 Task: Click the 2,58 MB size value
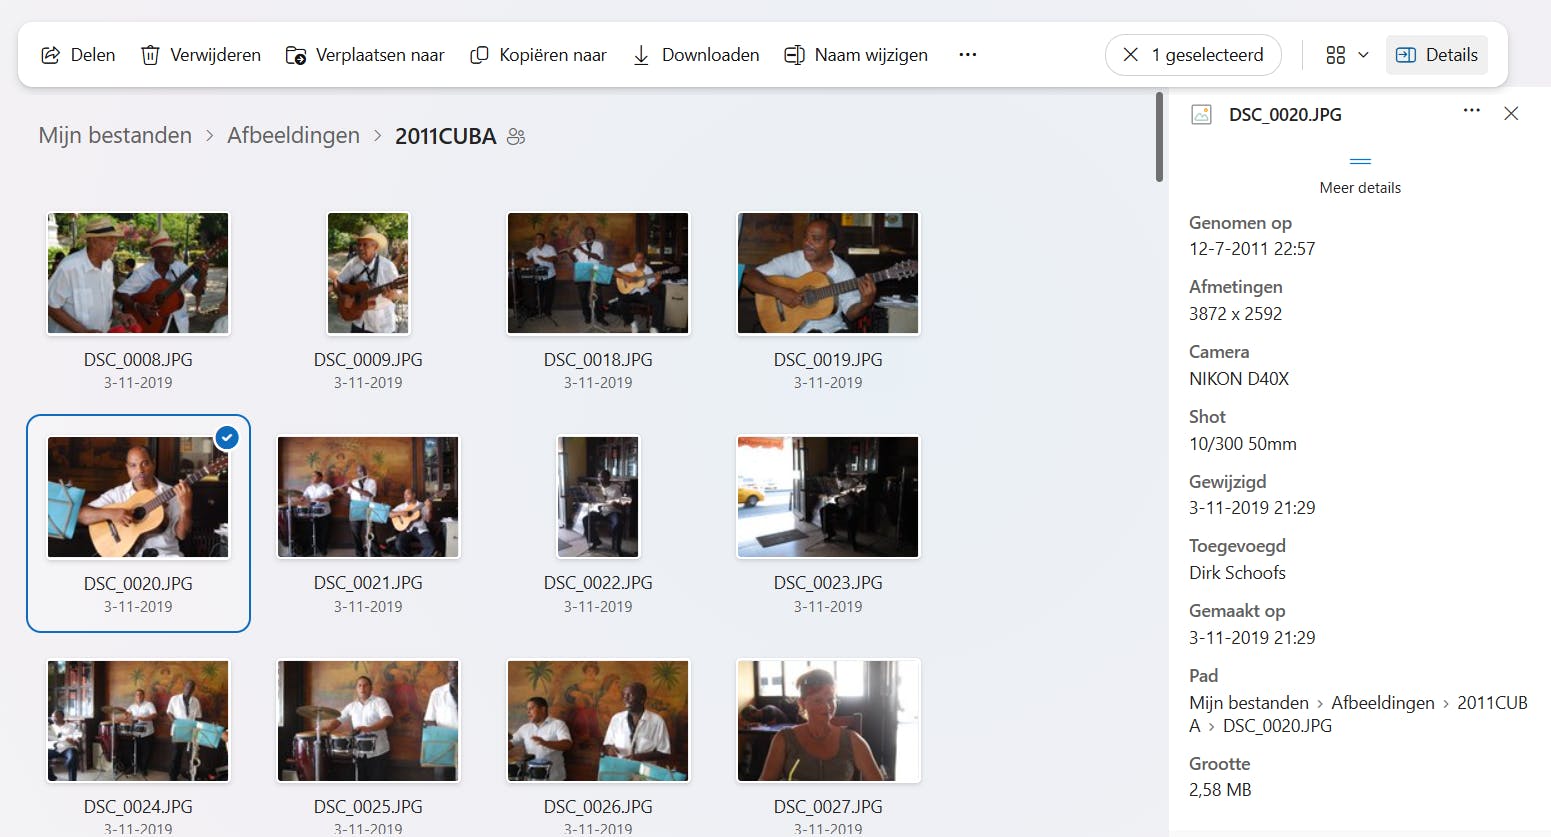tap(1220, 790)
